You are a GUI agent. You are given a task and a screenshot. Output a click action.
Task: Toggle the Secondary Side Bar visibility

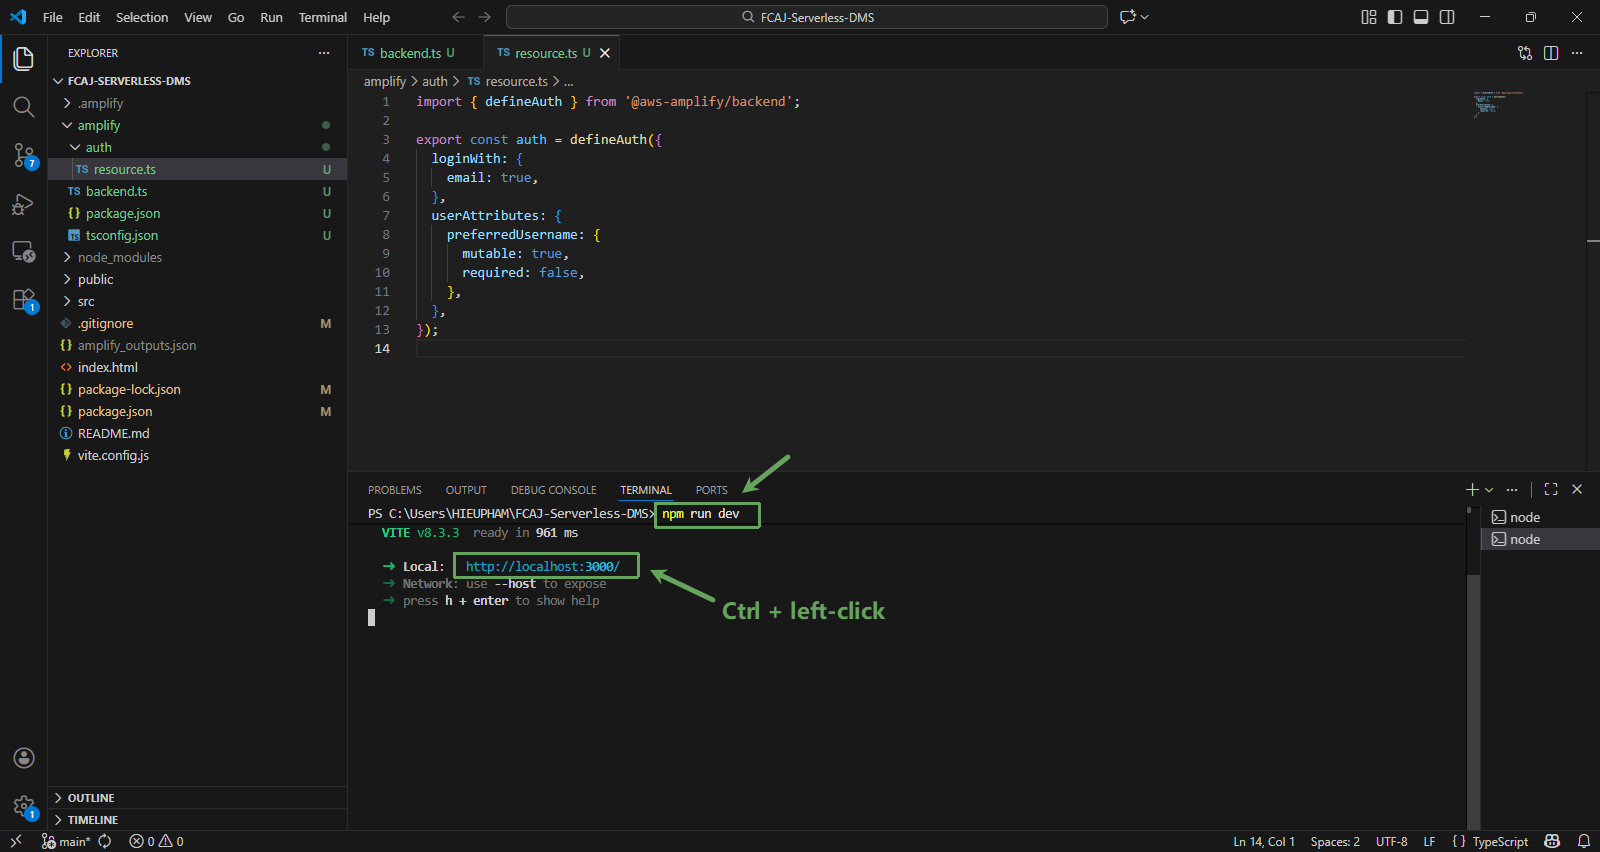(x=1447, y=17)
